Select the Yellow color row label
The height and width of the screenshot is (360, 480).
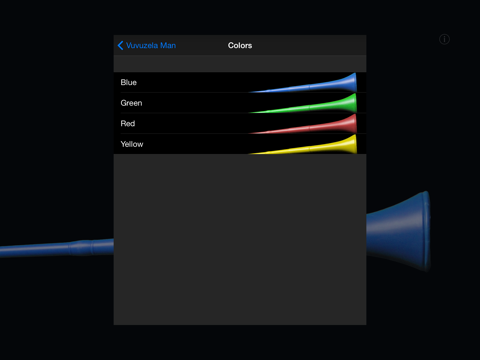[x=132, y=144]
